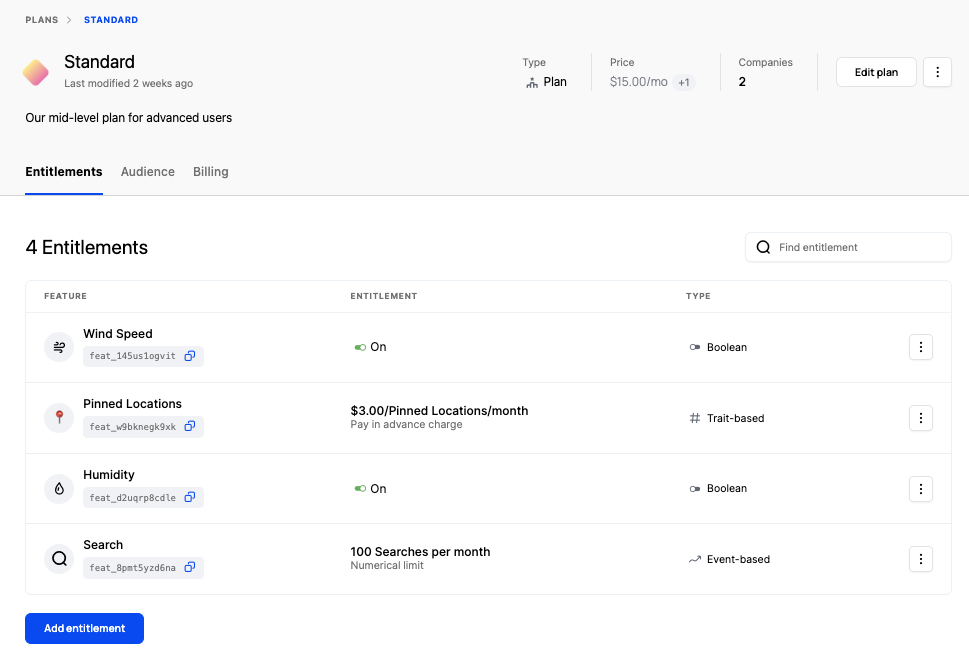Open Search row actions menu
The width and height of the screenshot is (969, 659).
coord(920,559)
